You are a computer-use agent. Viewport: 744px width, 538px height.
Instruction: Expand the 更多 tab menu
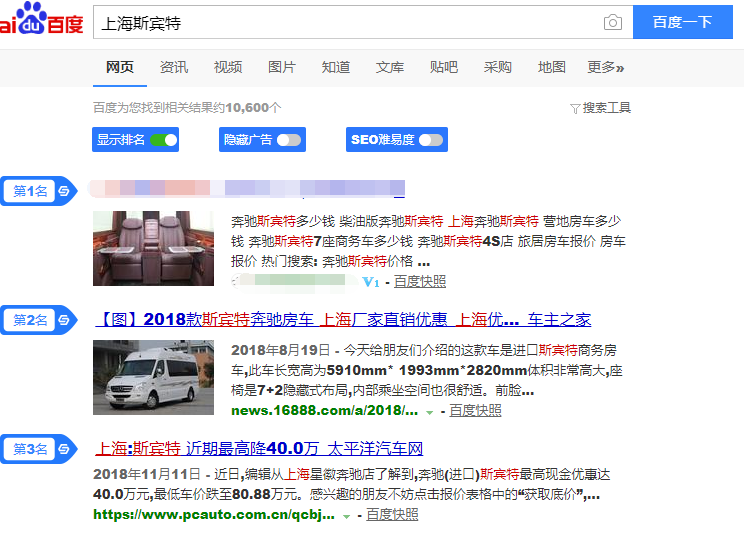(605, 67)
